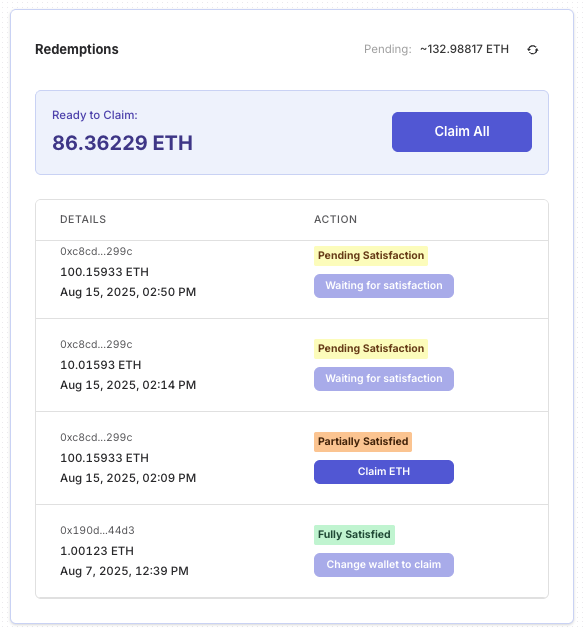Click the 1.00123 ETH redemption amount
Viewport: 586px width, 630px height.
point(97,551)
